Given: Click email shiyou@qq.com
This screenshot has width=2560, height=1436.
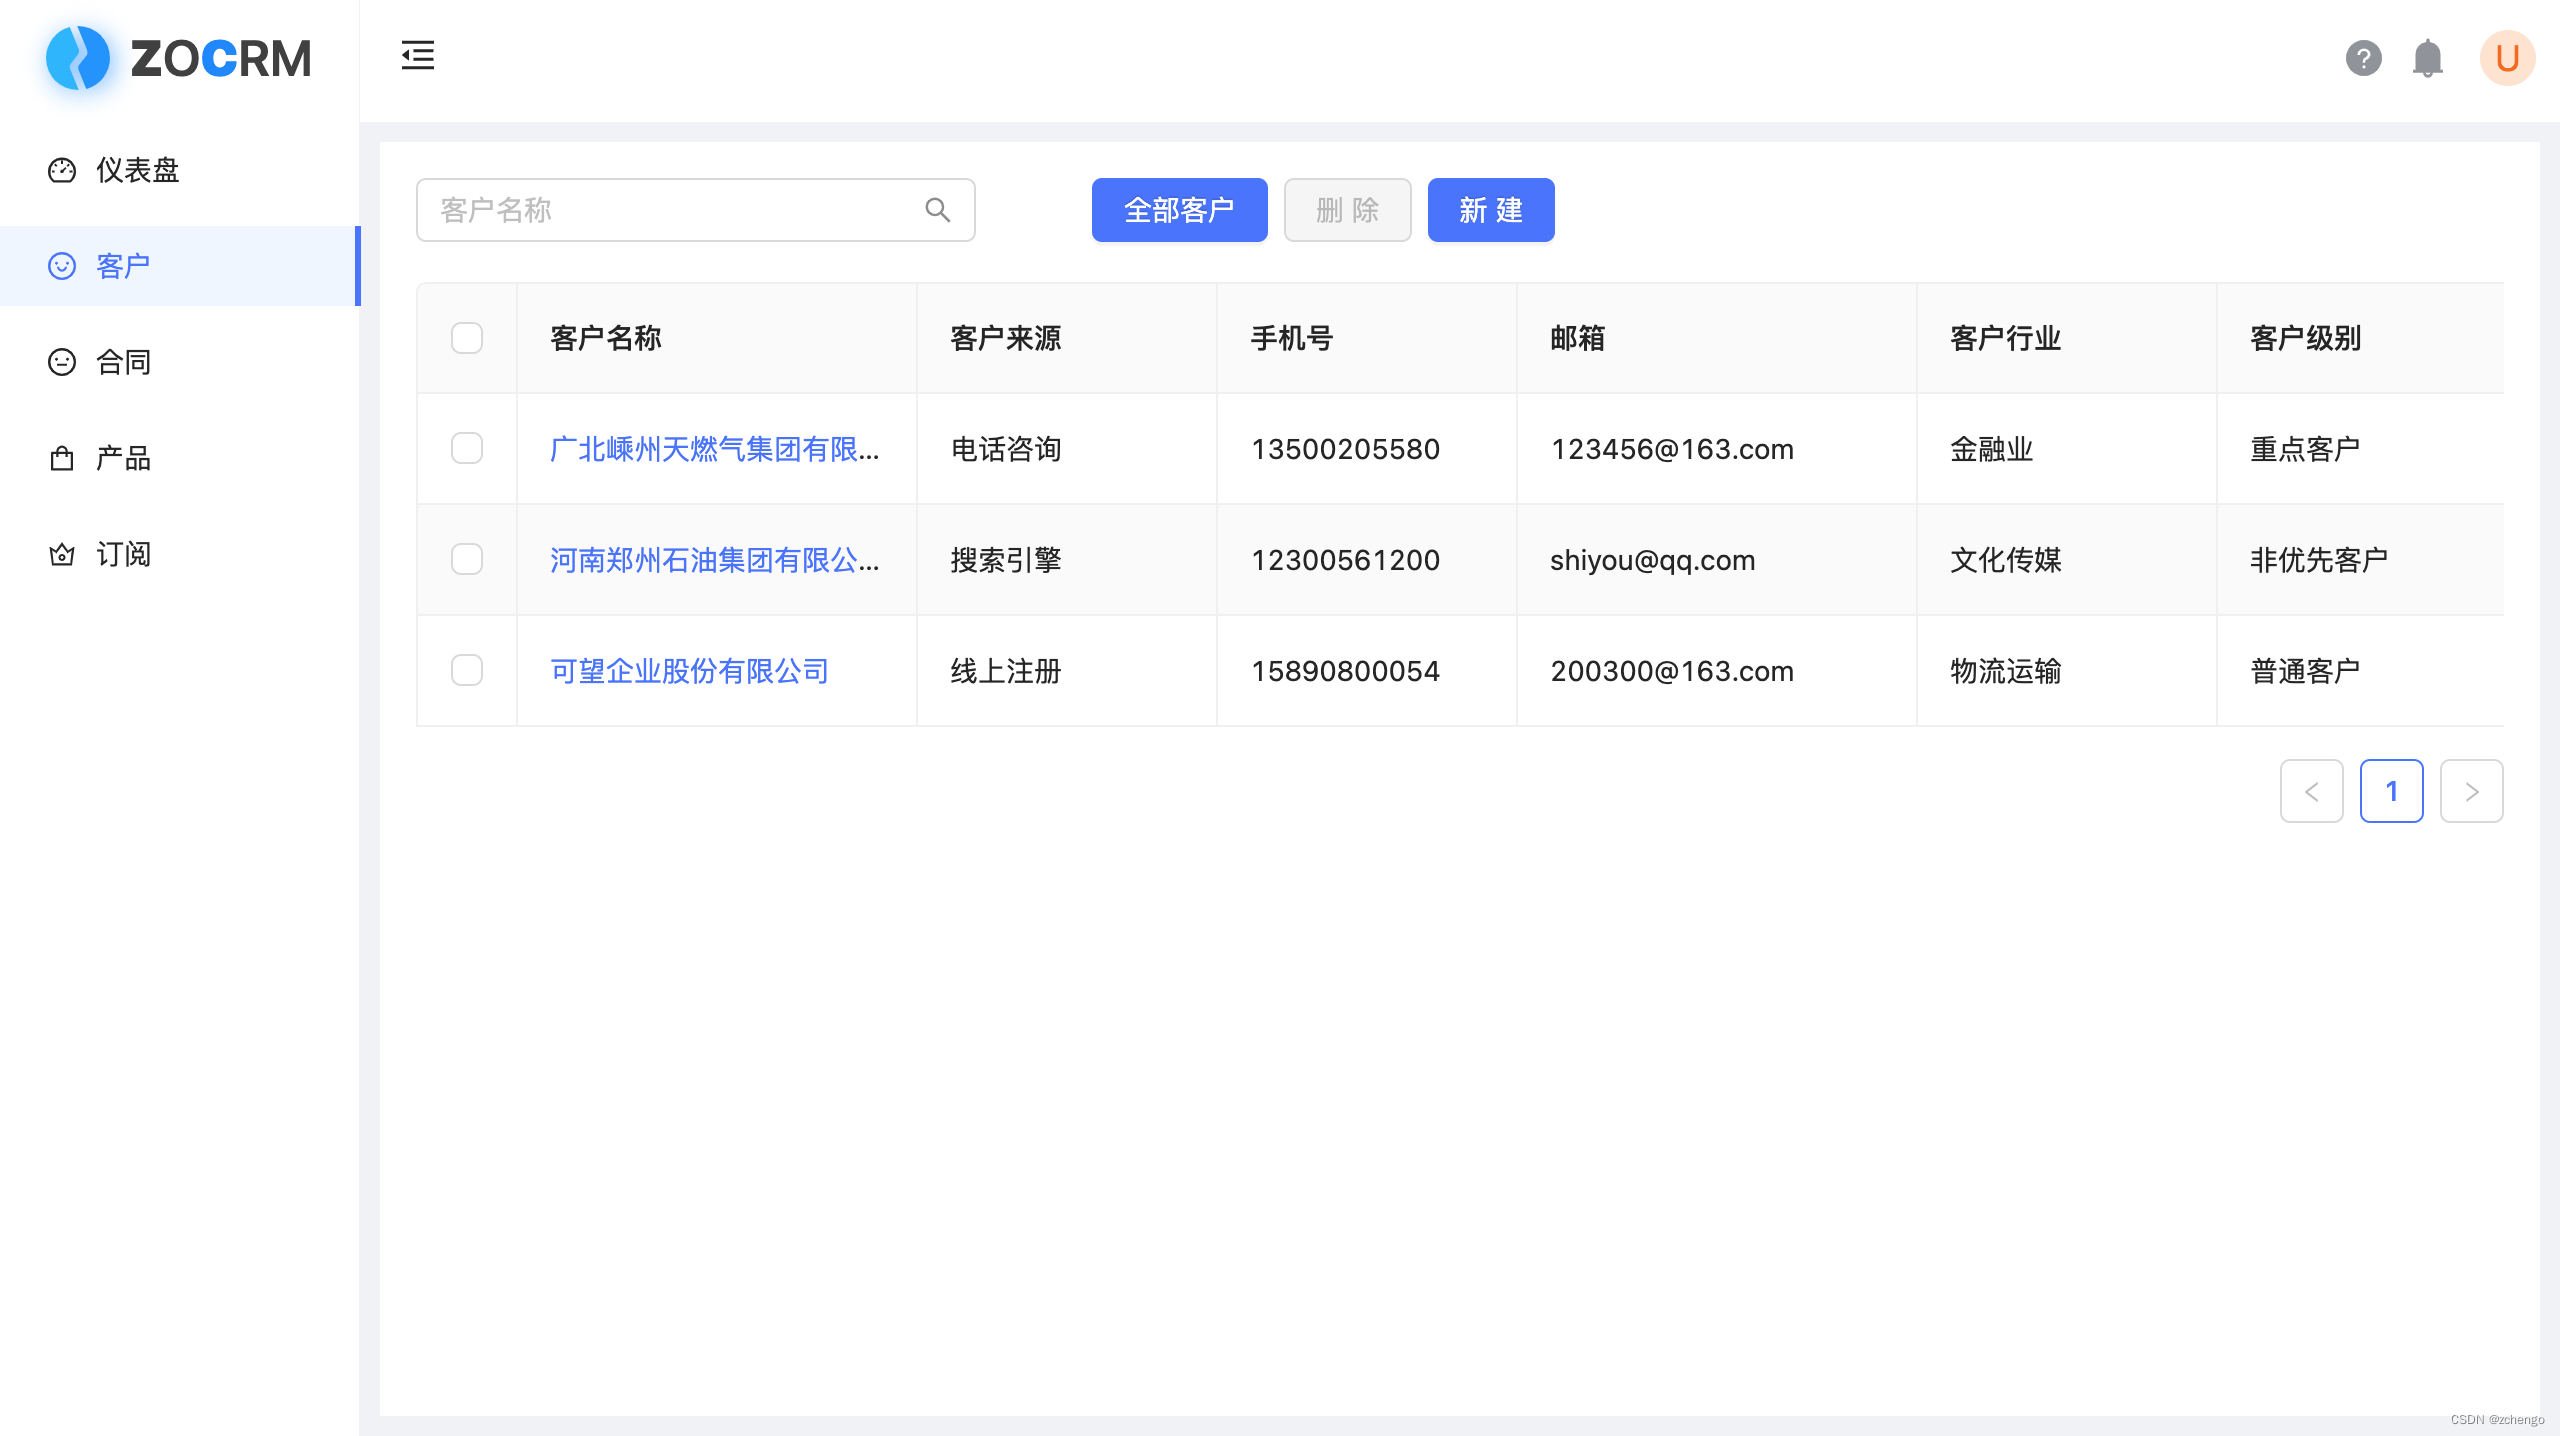Looking at the screenshot, I should (x=1653, y=560).
